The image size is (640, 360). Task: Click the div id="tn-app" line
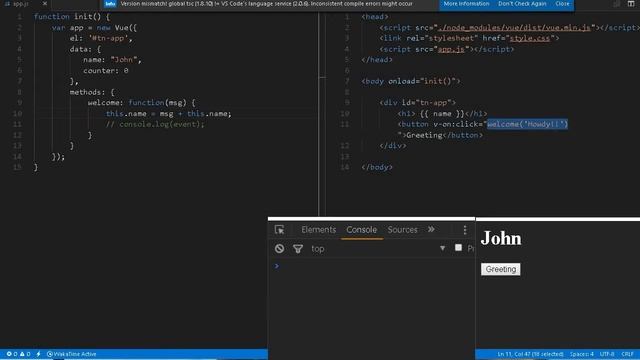pyautogui.click(x=418, y=102)
